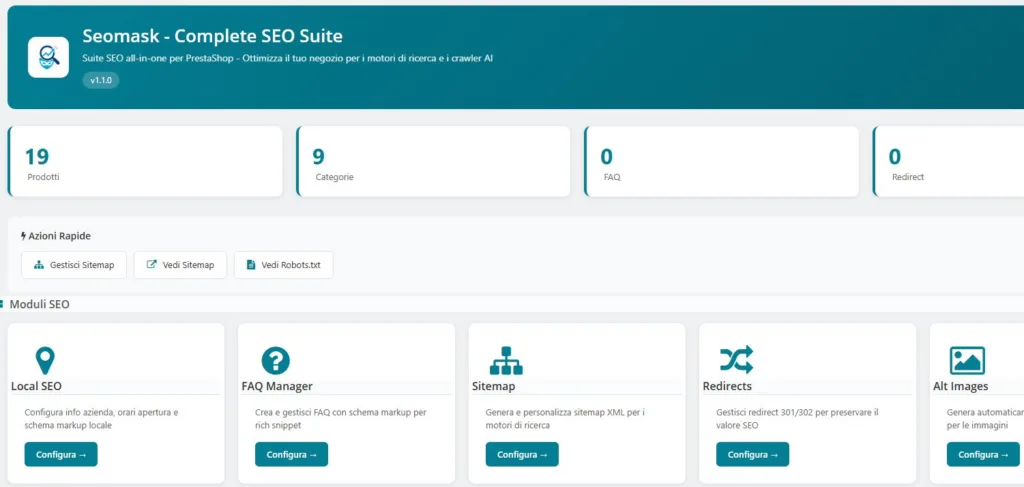Open Gestisci Sitemap quick action
This screenshot has height=487, width=1024.
coord(74,265)
